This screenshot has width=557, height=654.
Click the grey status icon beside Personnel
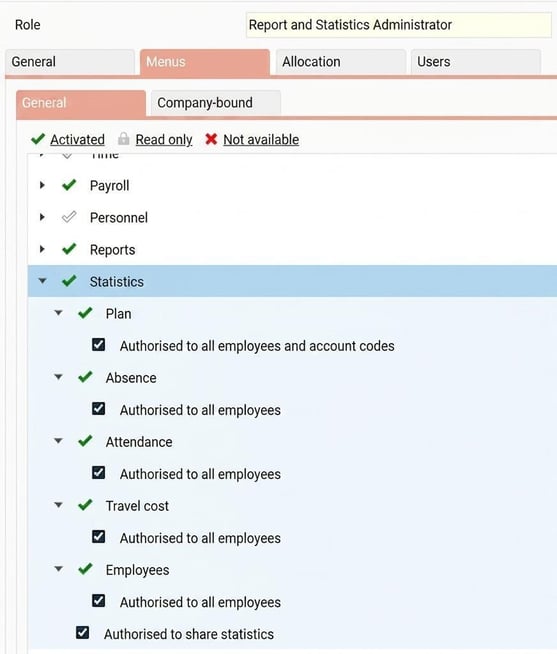[69, 217]
